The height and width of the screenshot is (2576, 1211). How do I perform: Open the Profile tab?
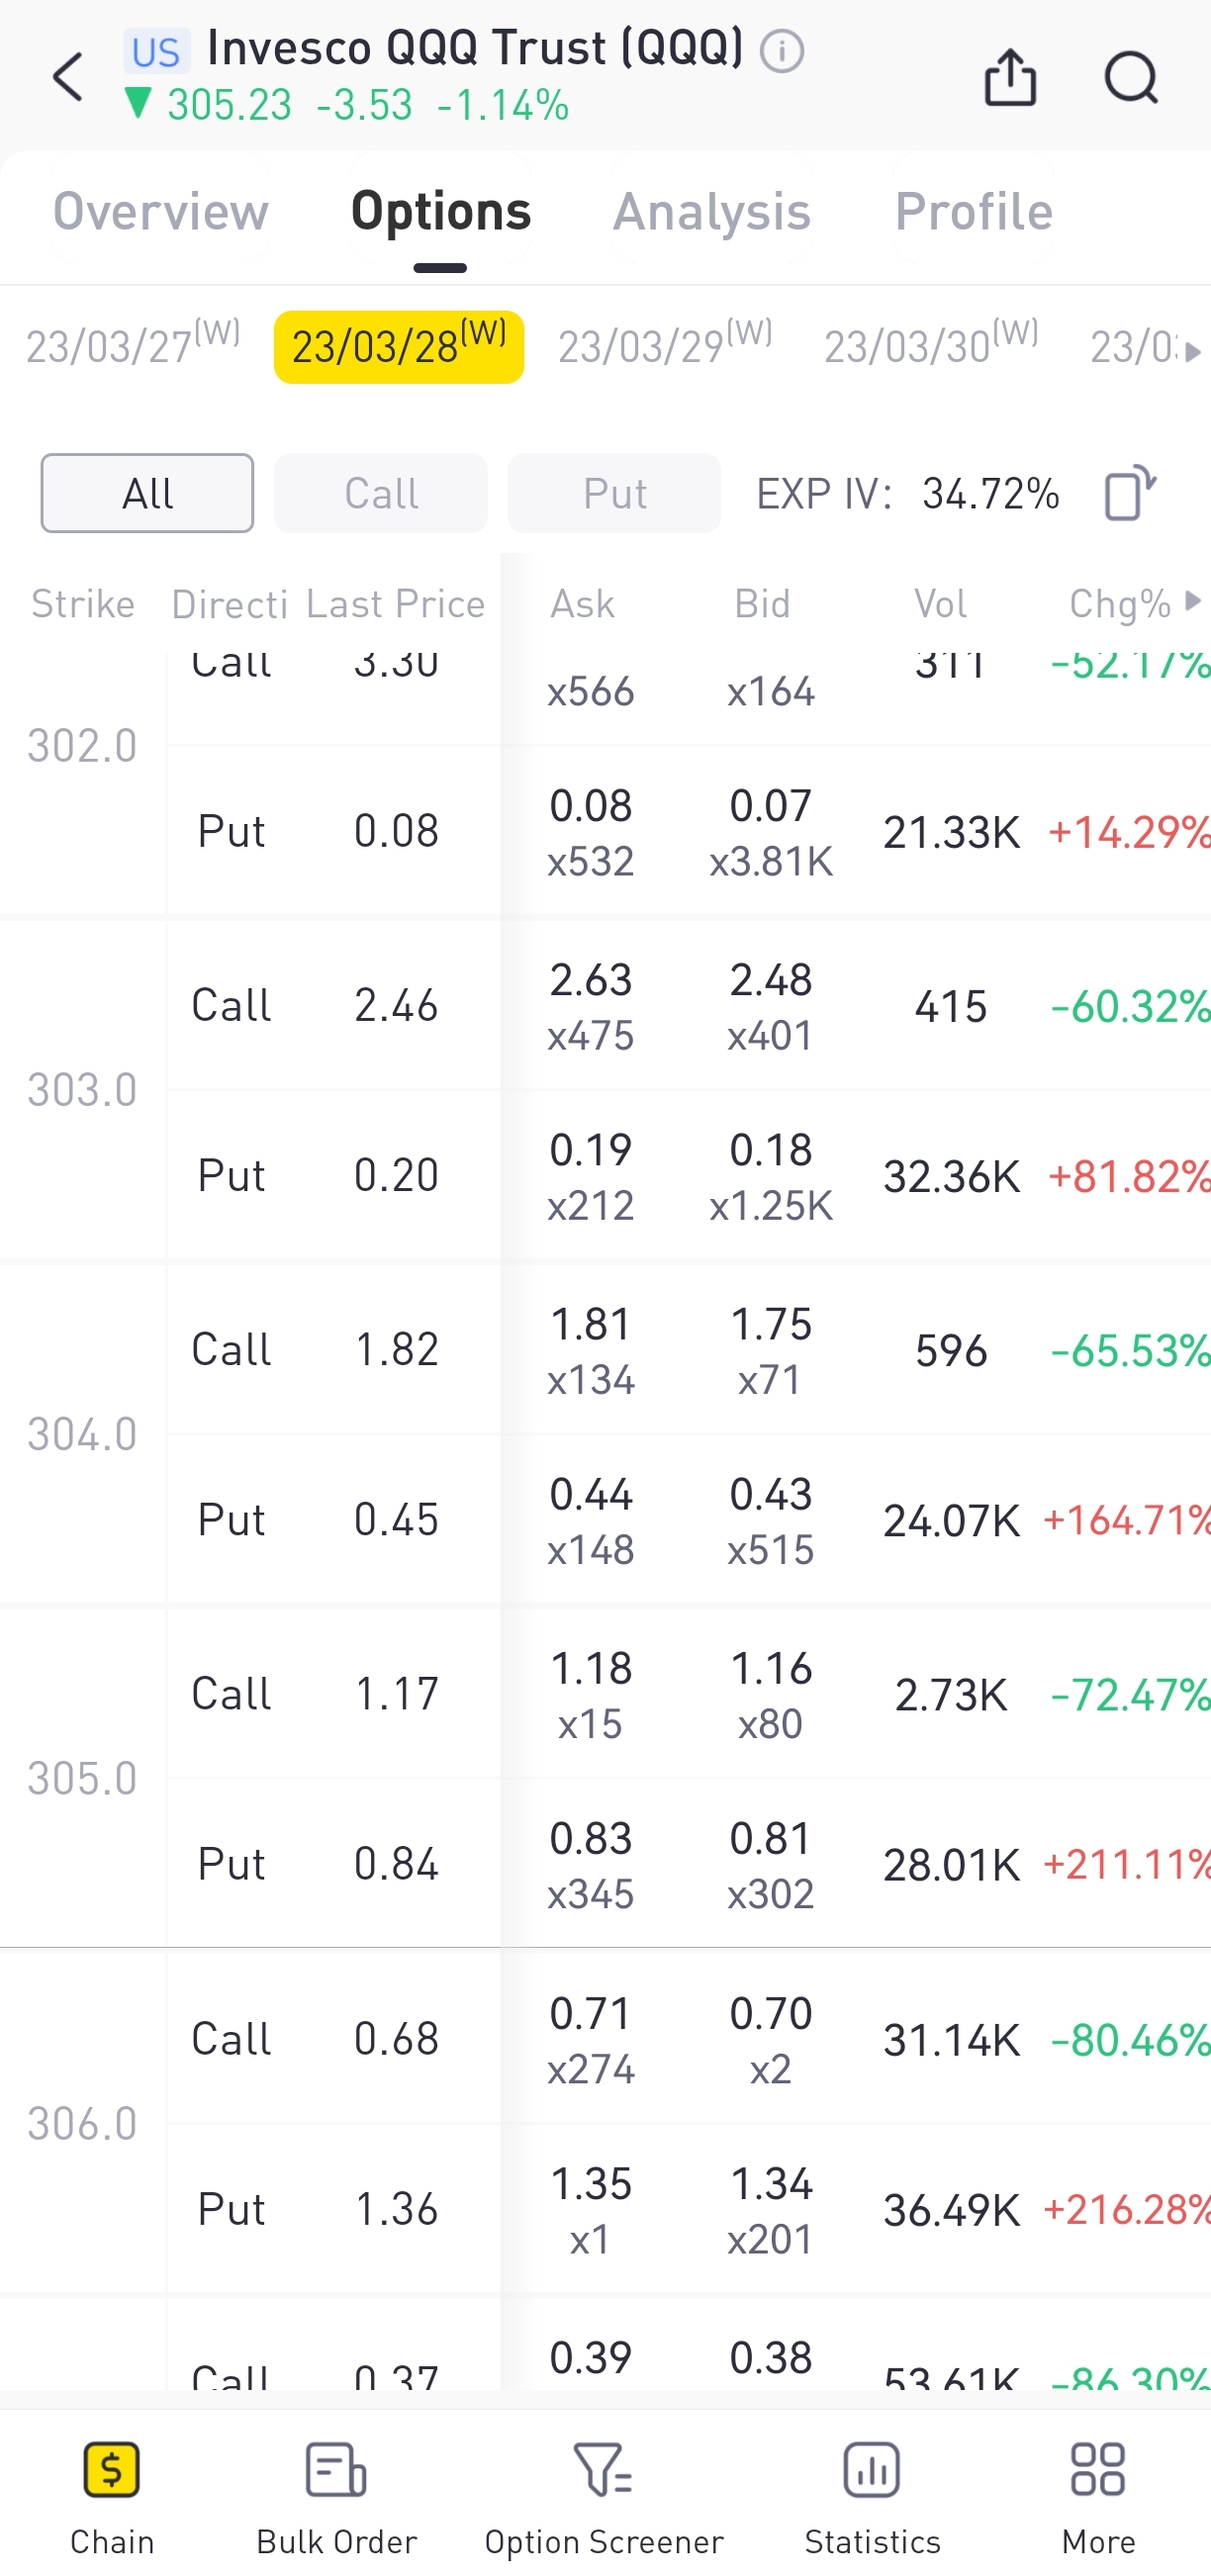pos(973,211)
